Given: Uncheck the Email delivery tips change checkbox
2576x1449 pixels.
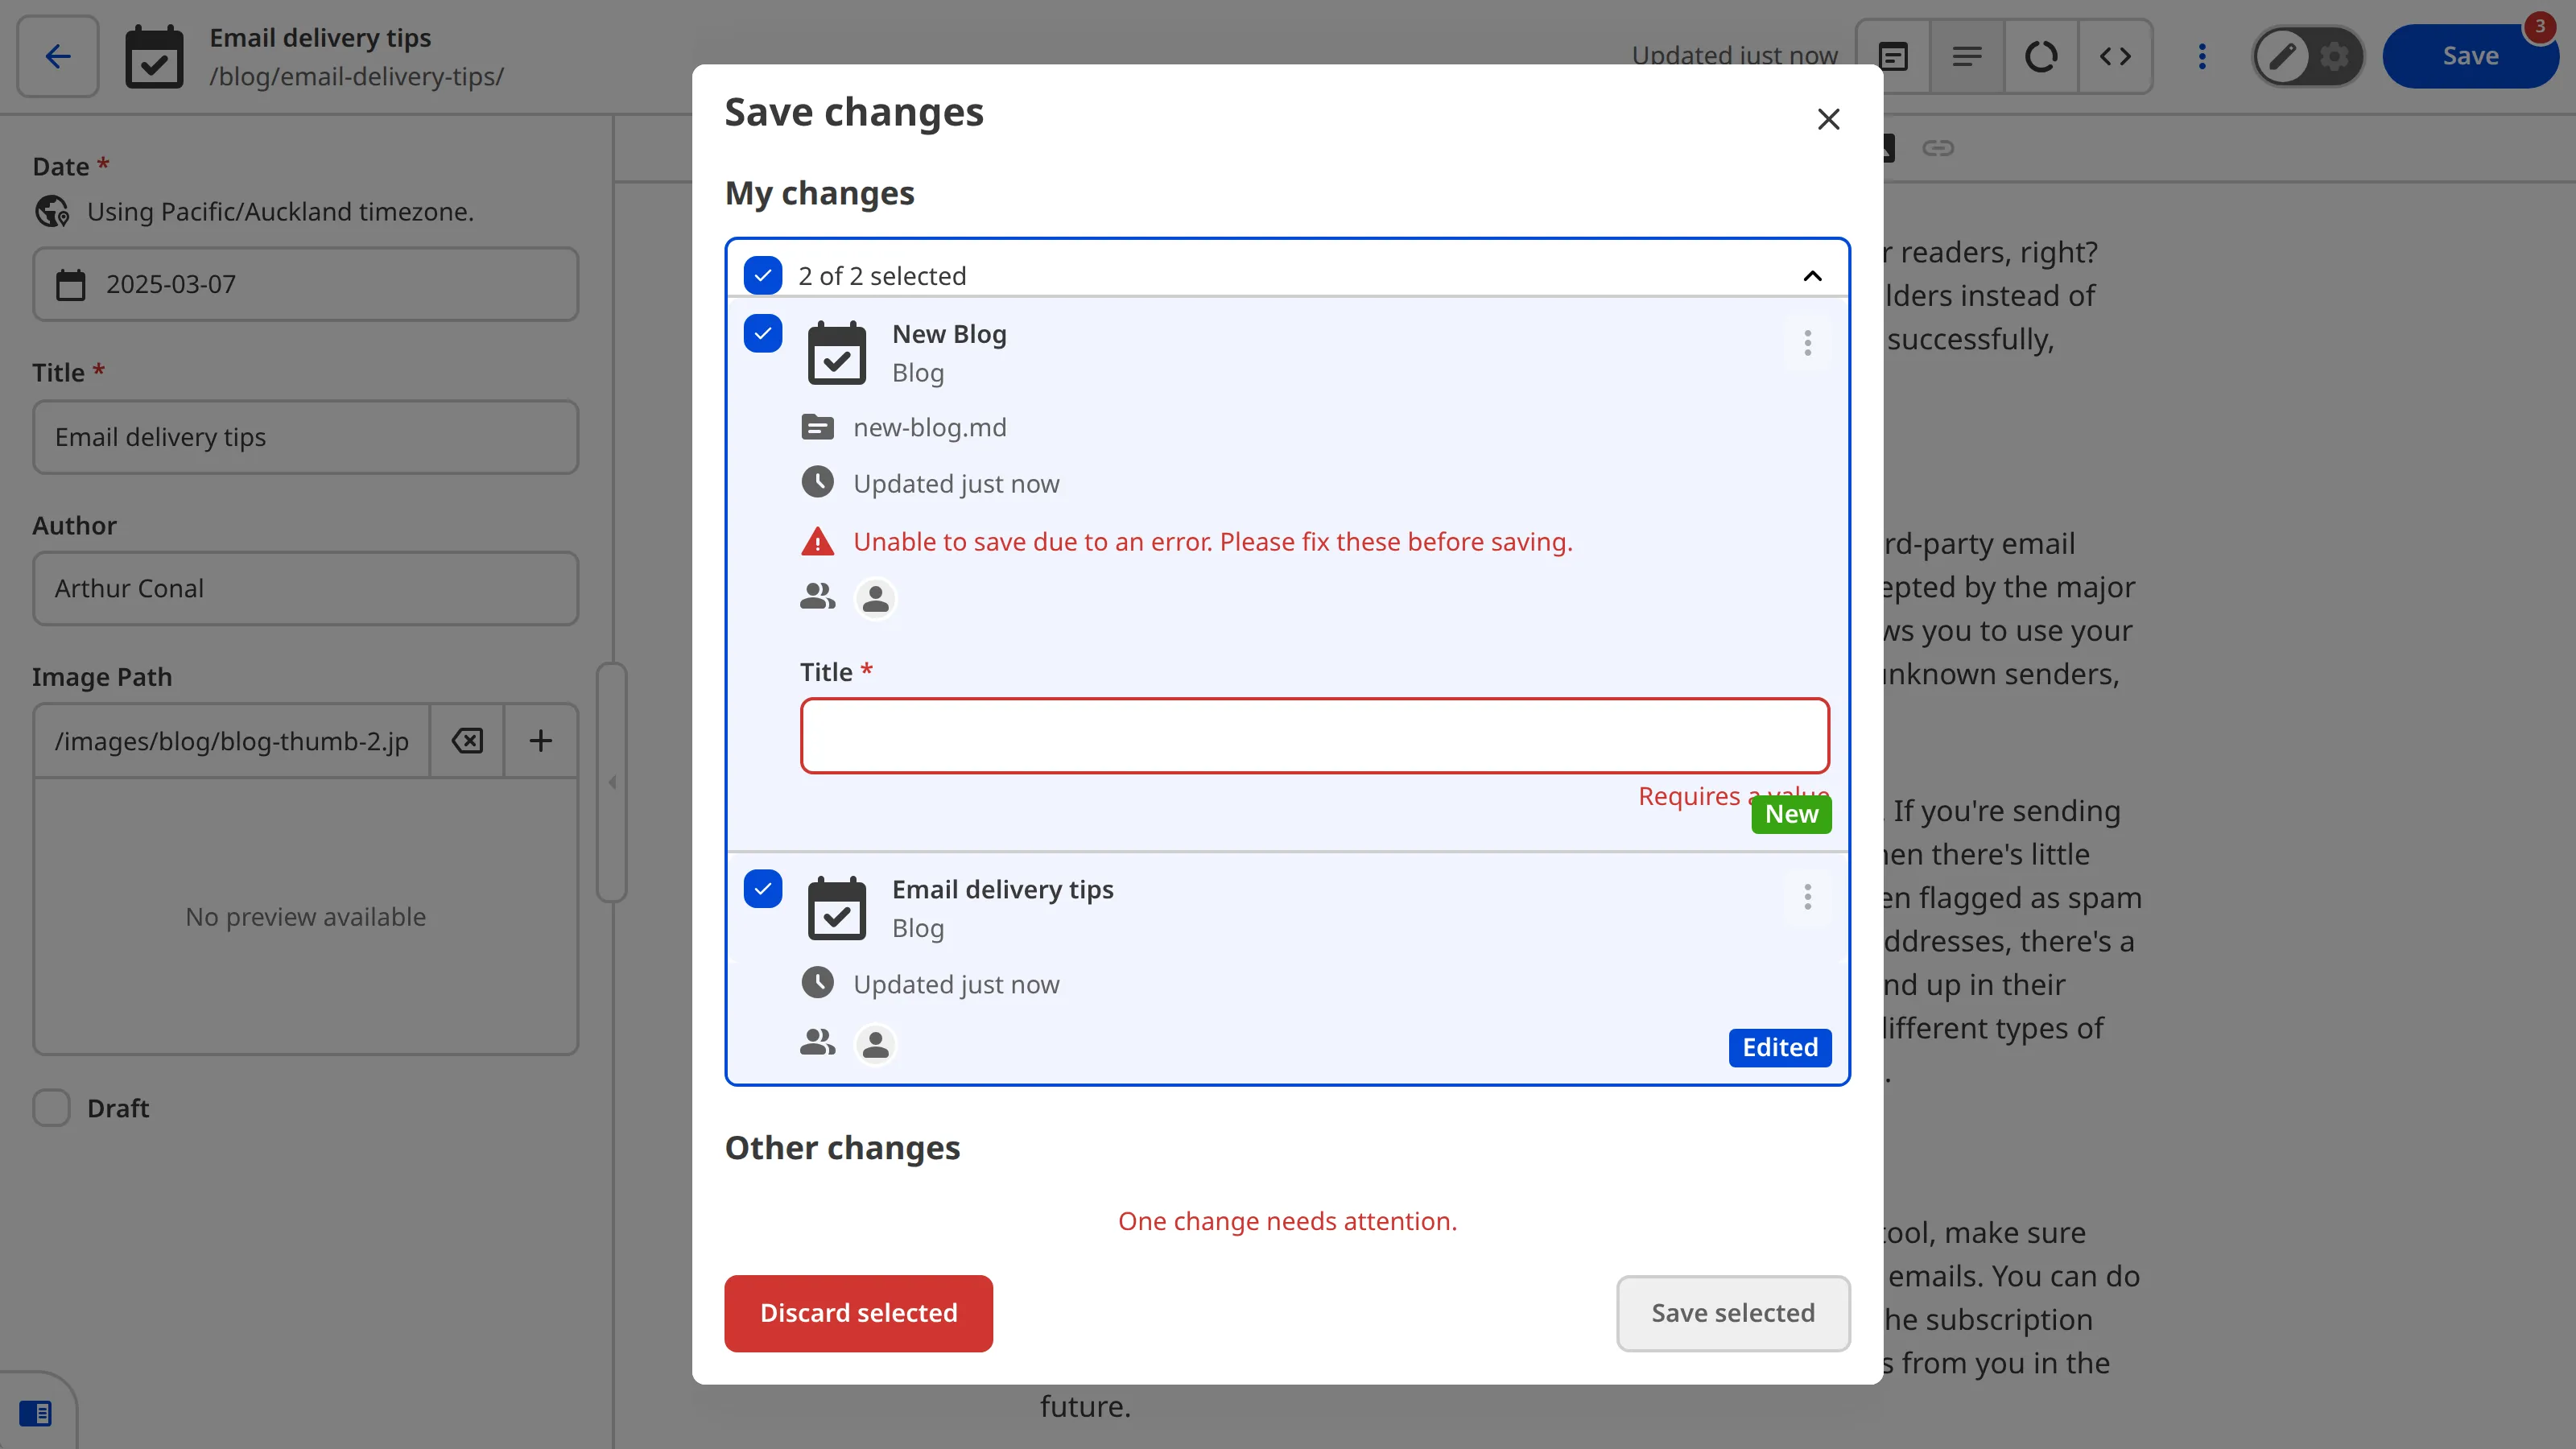Looking at the screenshot, I should click(x=763, y=888).
